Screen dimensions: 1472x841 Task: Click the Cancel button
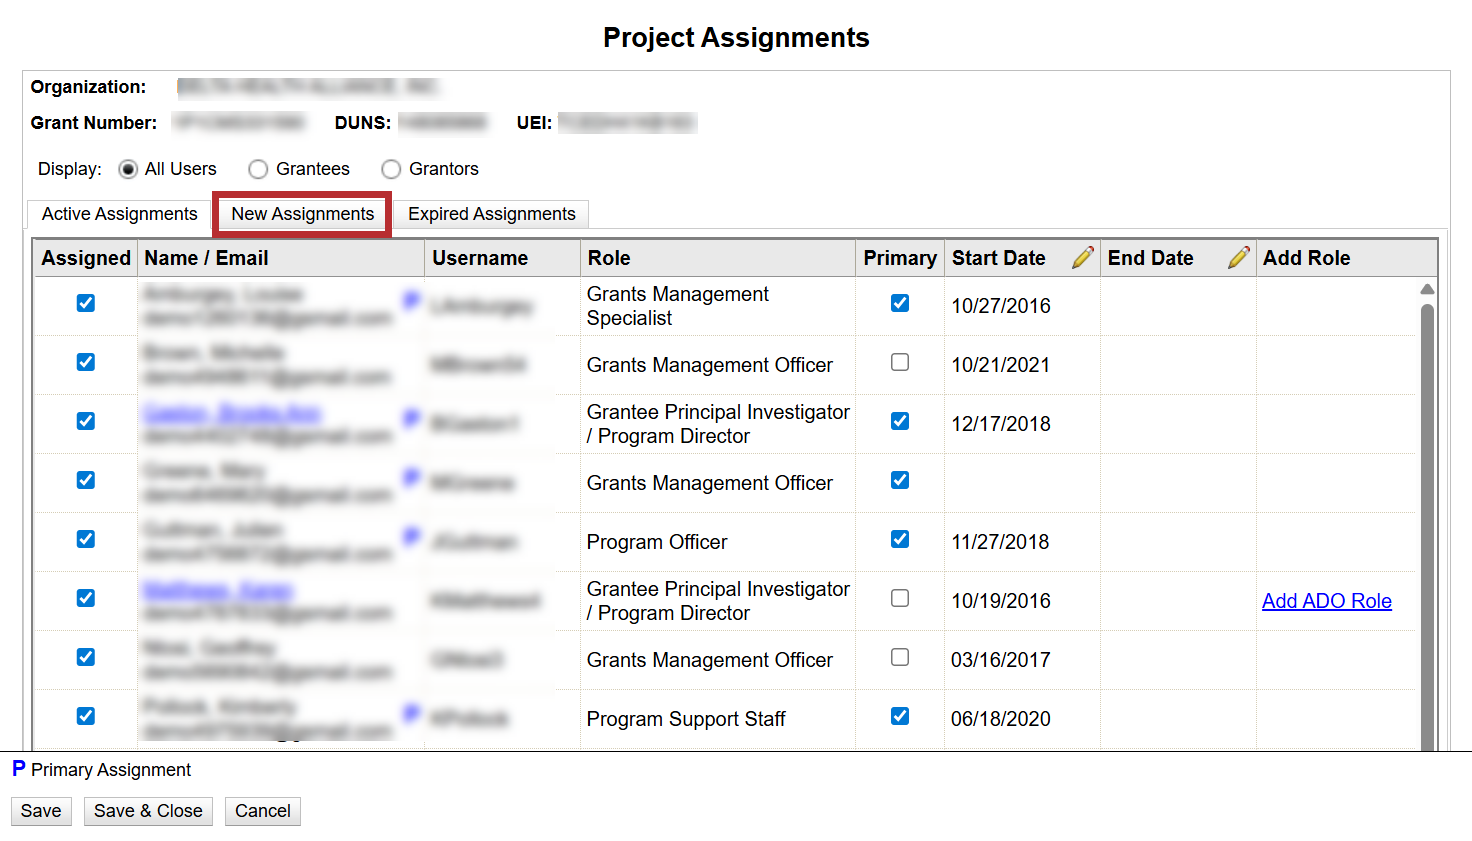click(262, 811)
